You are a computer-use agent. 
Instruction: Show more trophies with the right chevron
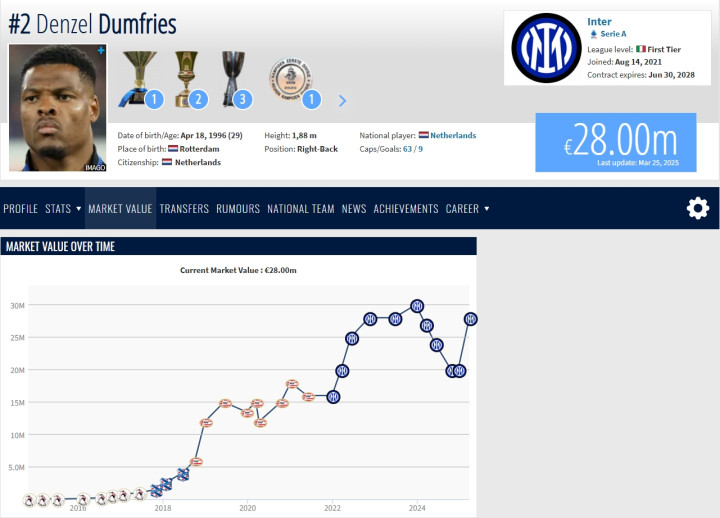tap(342, 101)
